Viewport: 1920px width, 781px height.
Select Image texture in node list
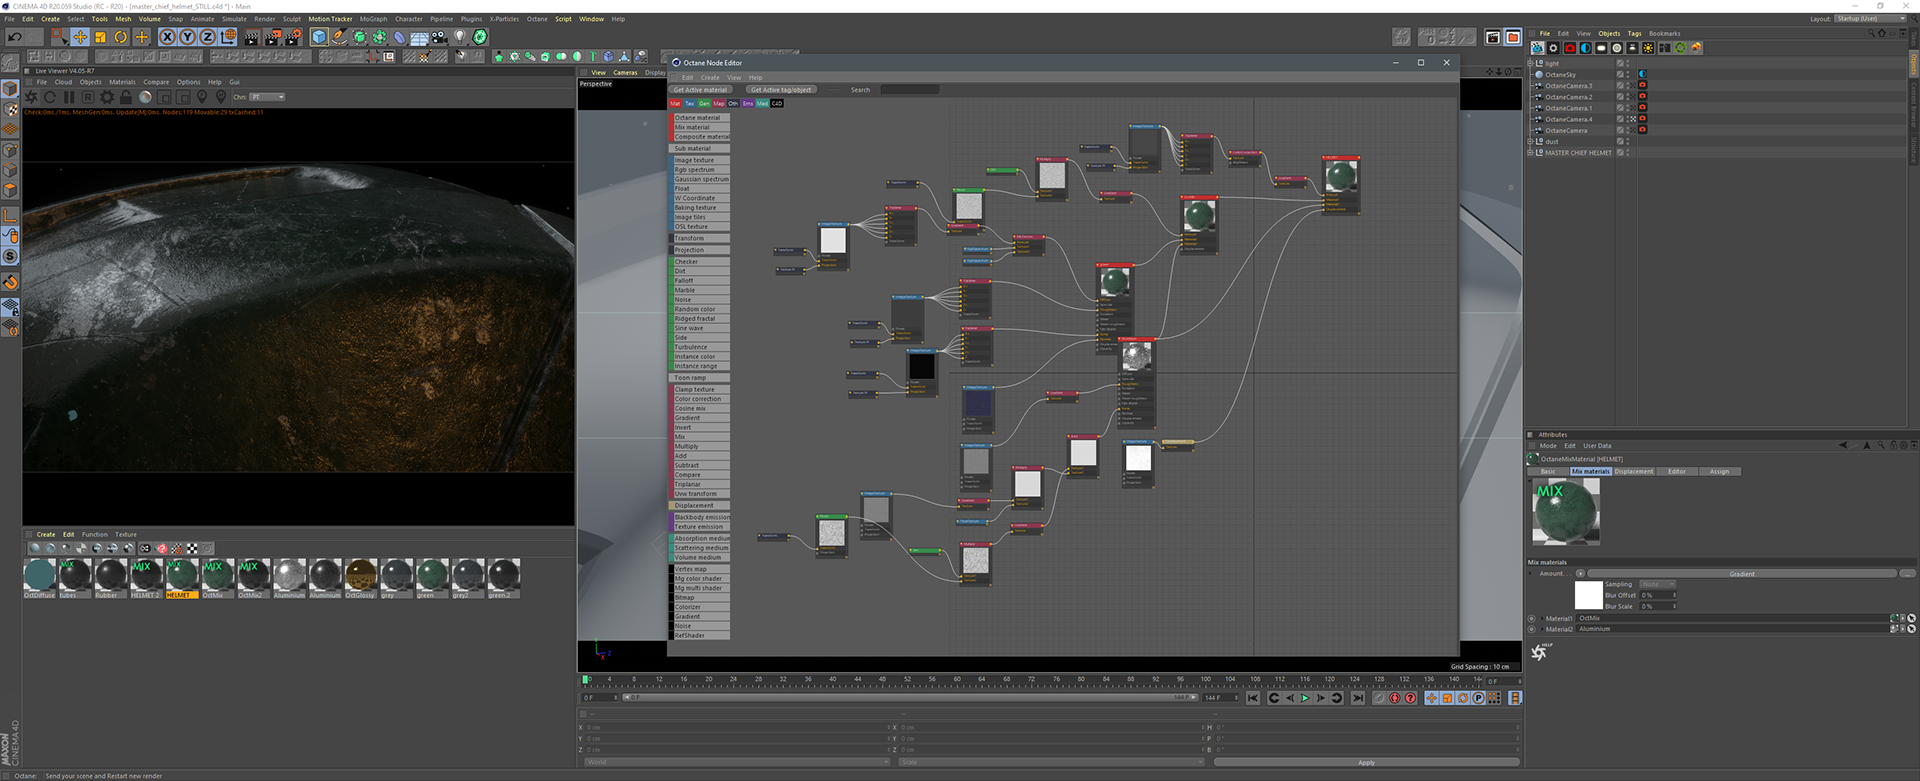[x=700, y=160]
